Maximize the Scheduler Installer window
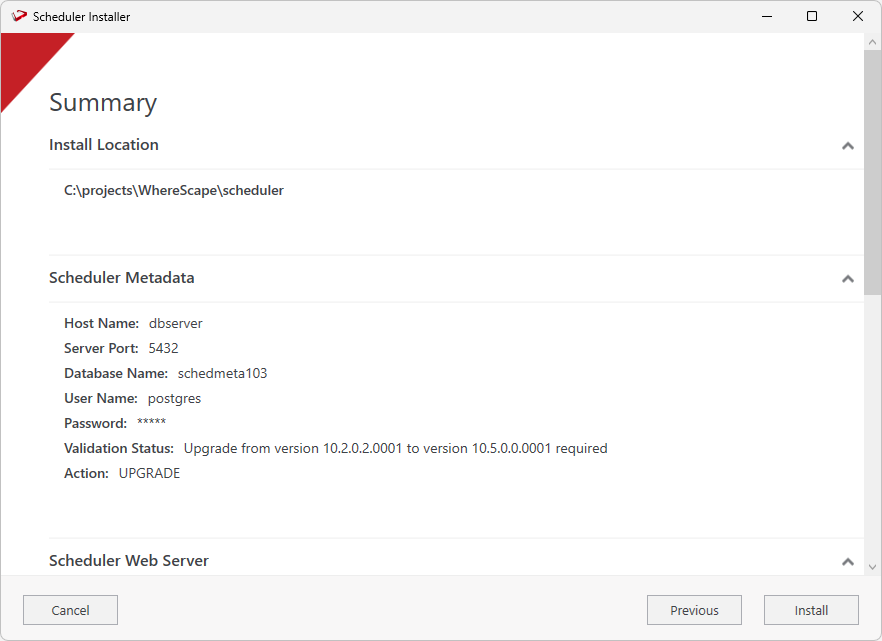Image resolution: width=882 pixels, height=641 pixels. point(812,16)
